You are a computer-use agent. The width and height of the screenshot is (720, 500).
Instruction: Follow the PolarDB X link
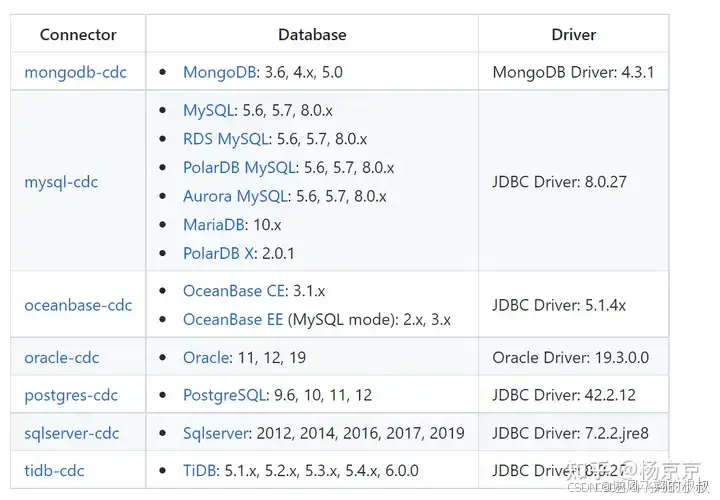click(x=218, y=253)
